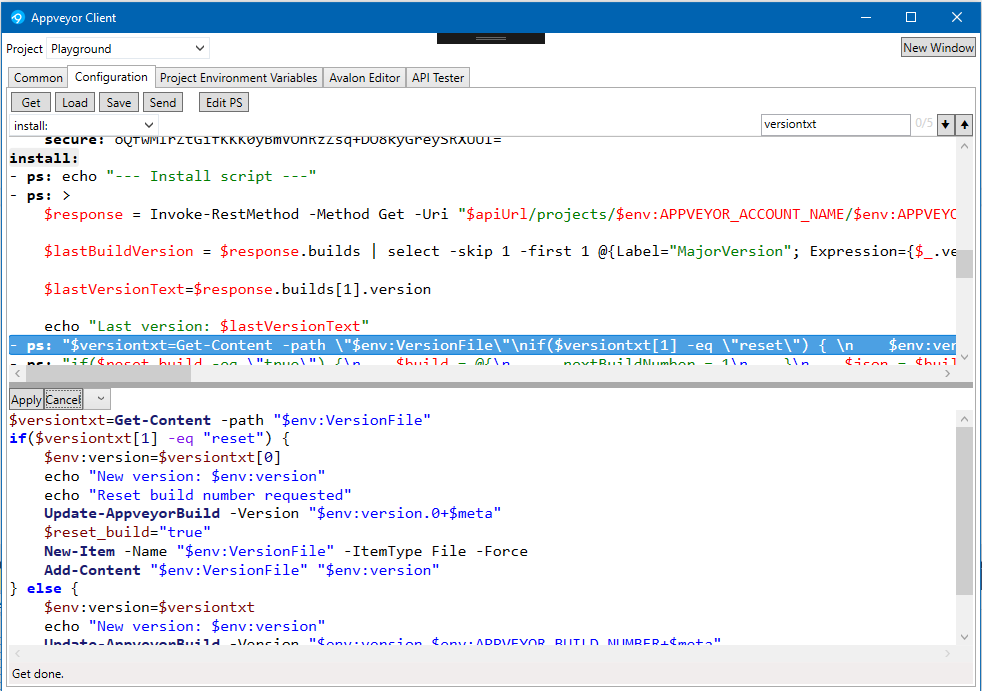Click the $env:version=$versiontxt[0] line
This screenshot has width=982, height=691.
click(x=163, y=457)
